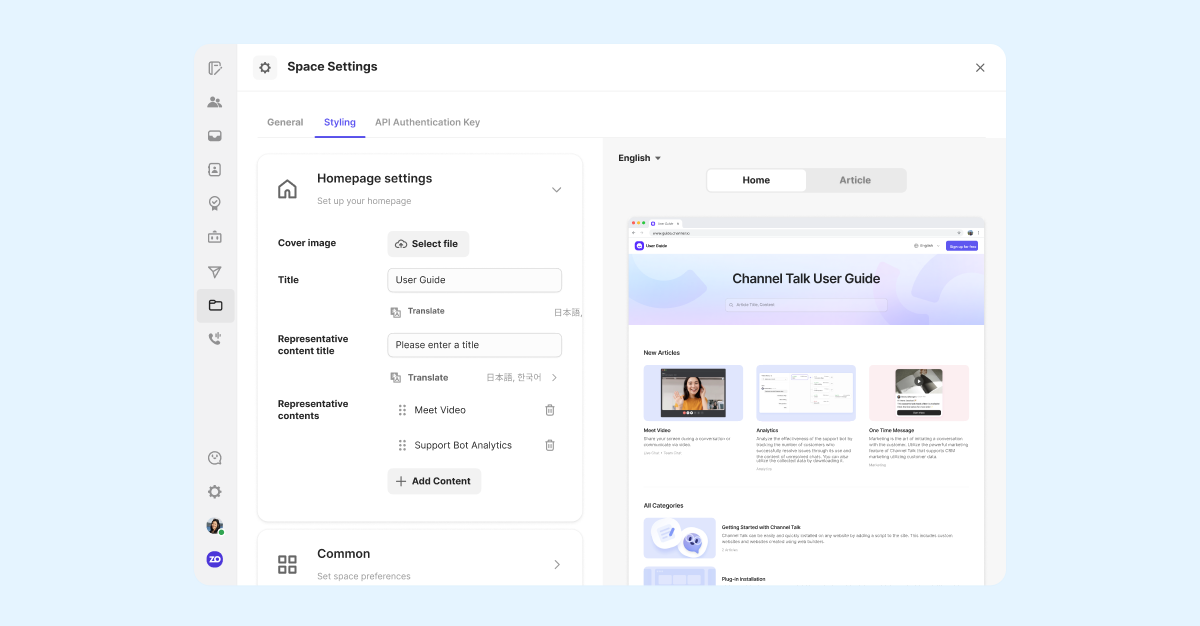1200x626 pixels.
Task: Open the chat bubble icon in the lower sidebar
Action: click(215, 458)
